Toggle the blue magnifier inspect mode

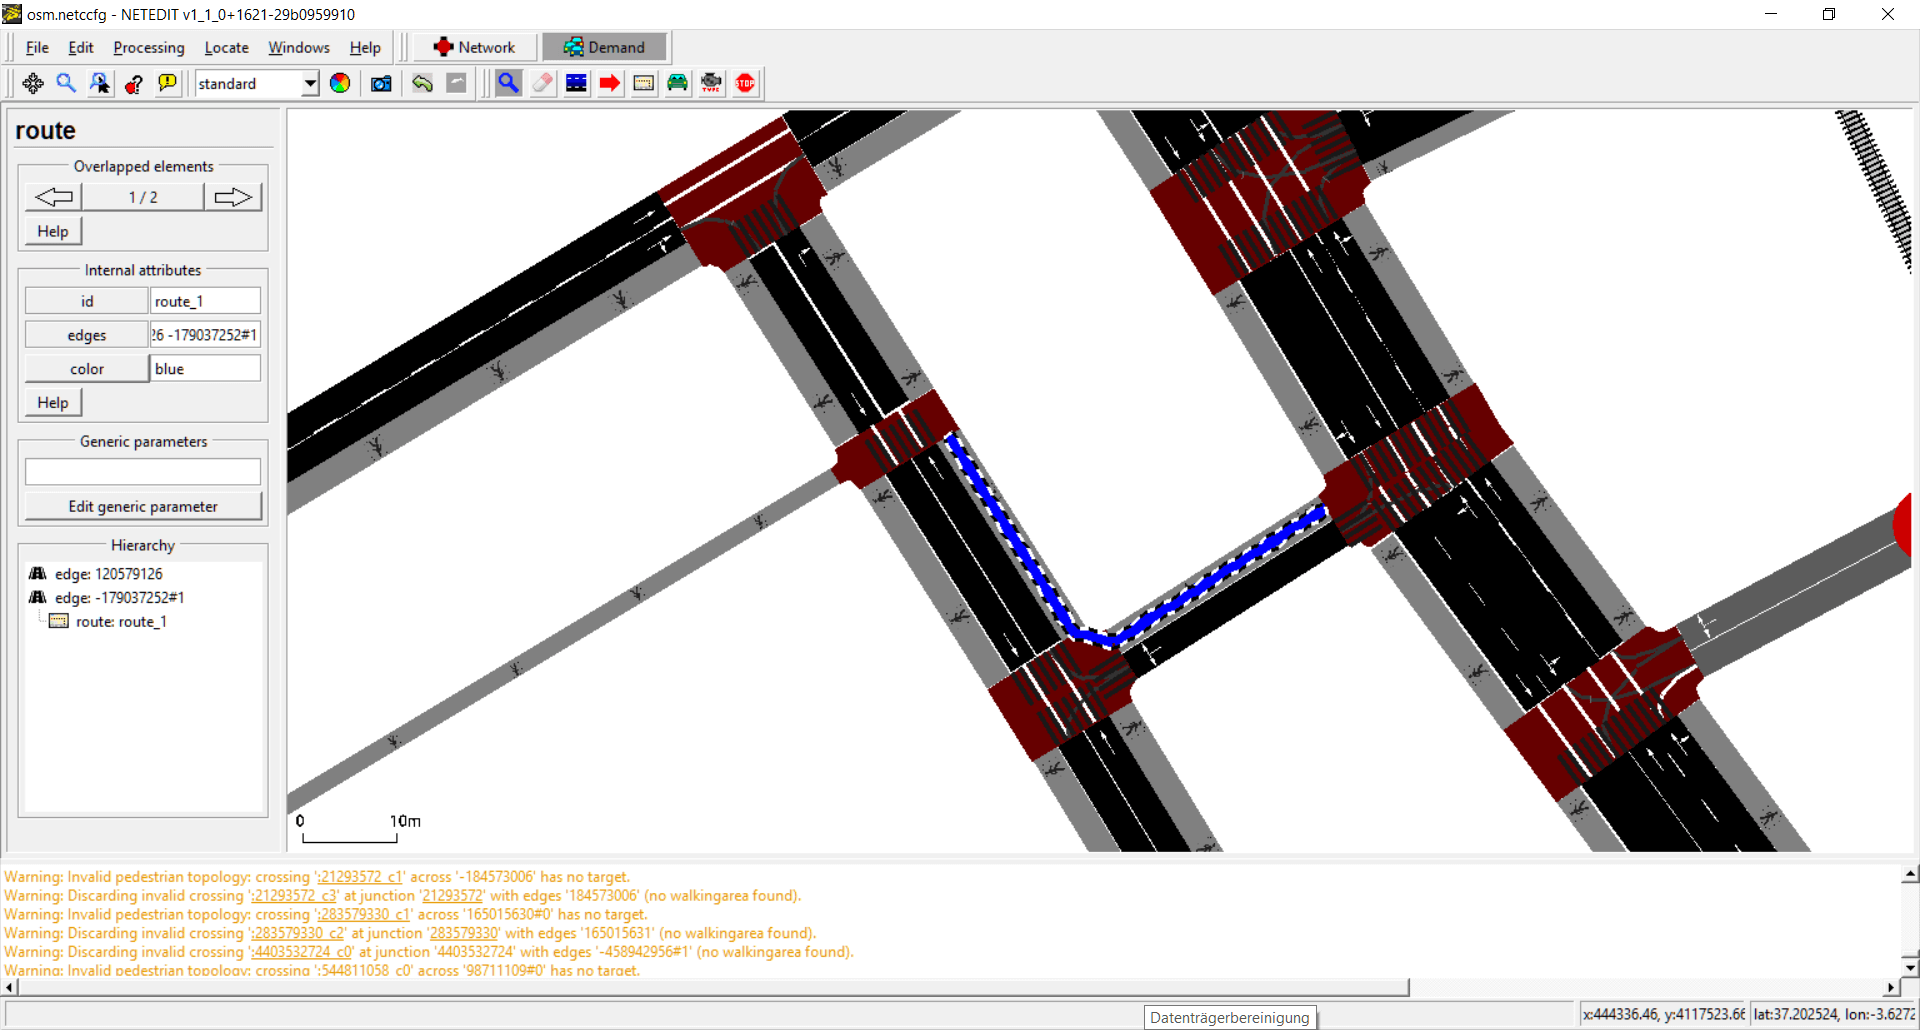(508, 84)
